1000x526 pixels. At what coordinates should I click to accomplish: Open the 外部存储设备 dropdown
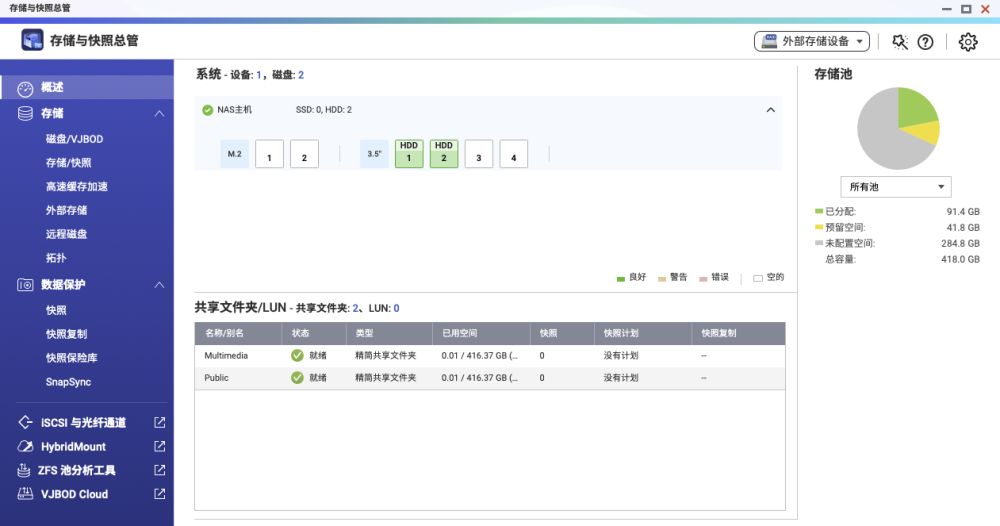point(811,41)
